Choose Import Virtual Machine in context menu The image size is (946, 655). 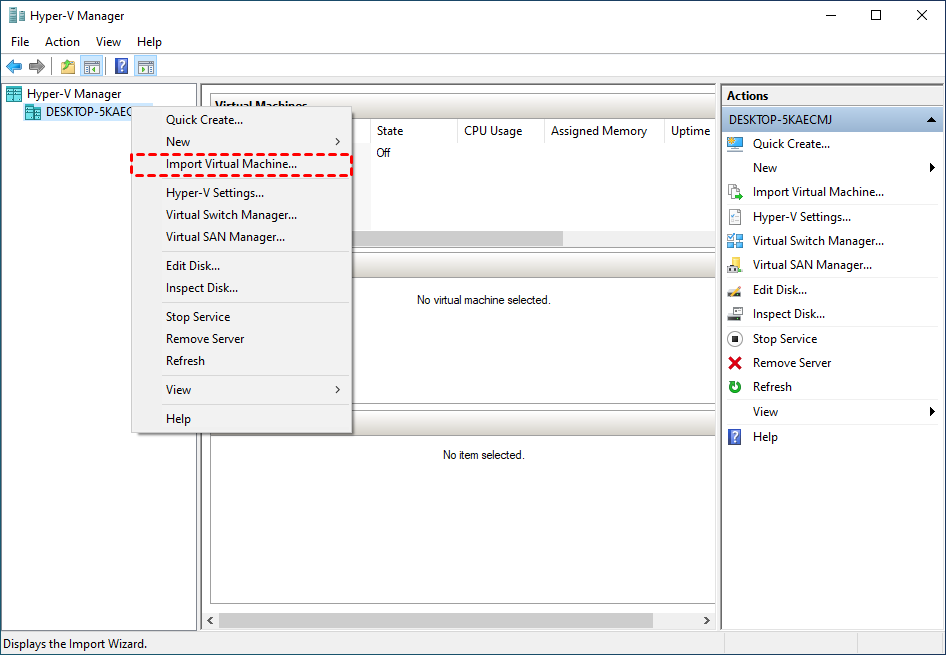point(241,164)
